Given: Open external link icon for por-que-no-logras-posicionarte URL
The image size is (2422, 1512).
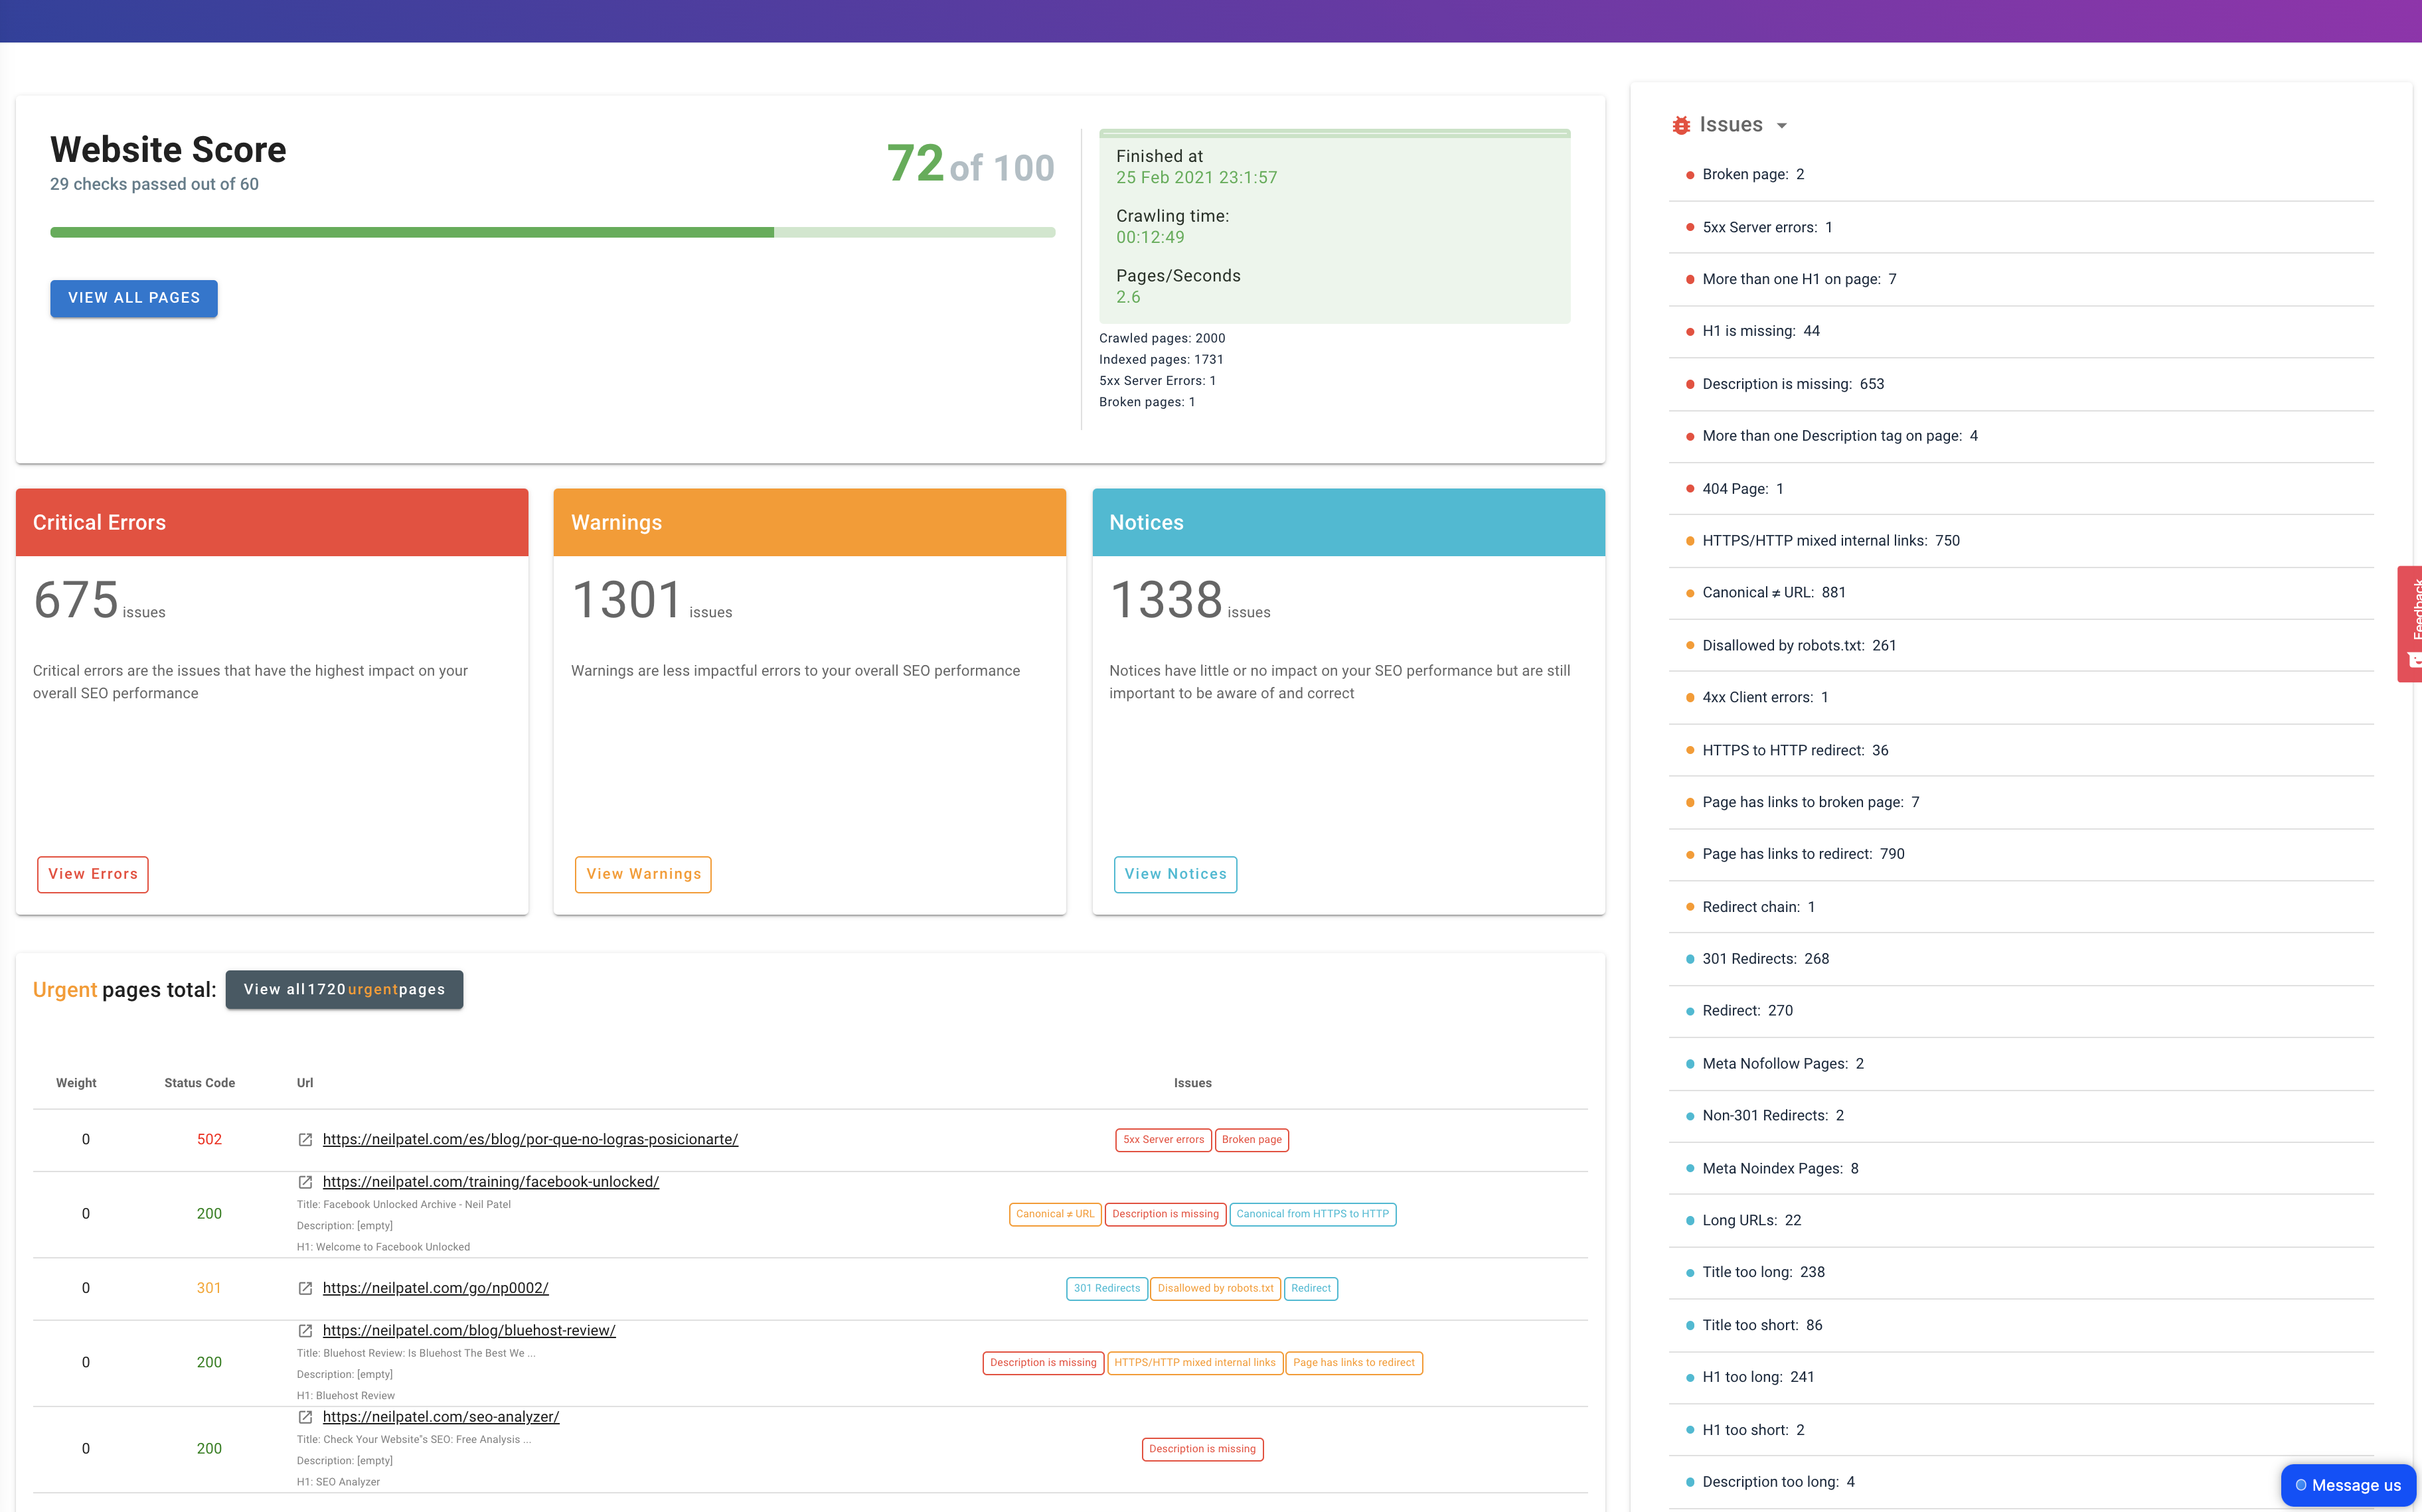Looking at the screenshot, I should point(305,1140).
